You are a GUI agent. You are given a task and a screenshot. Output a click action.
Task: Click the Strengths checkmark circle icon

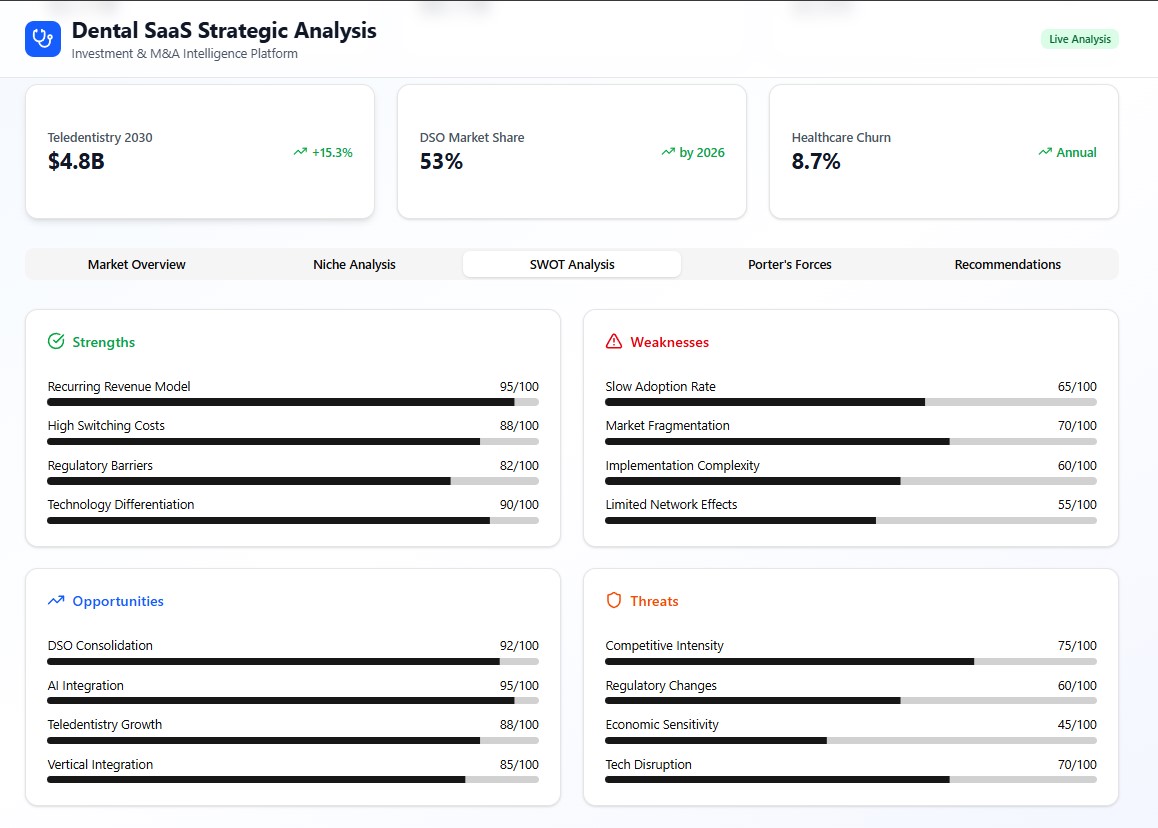56,342
